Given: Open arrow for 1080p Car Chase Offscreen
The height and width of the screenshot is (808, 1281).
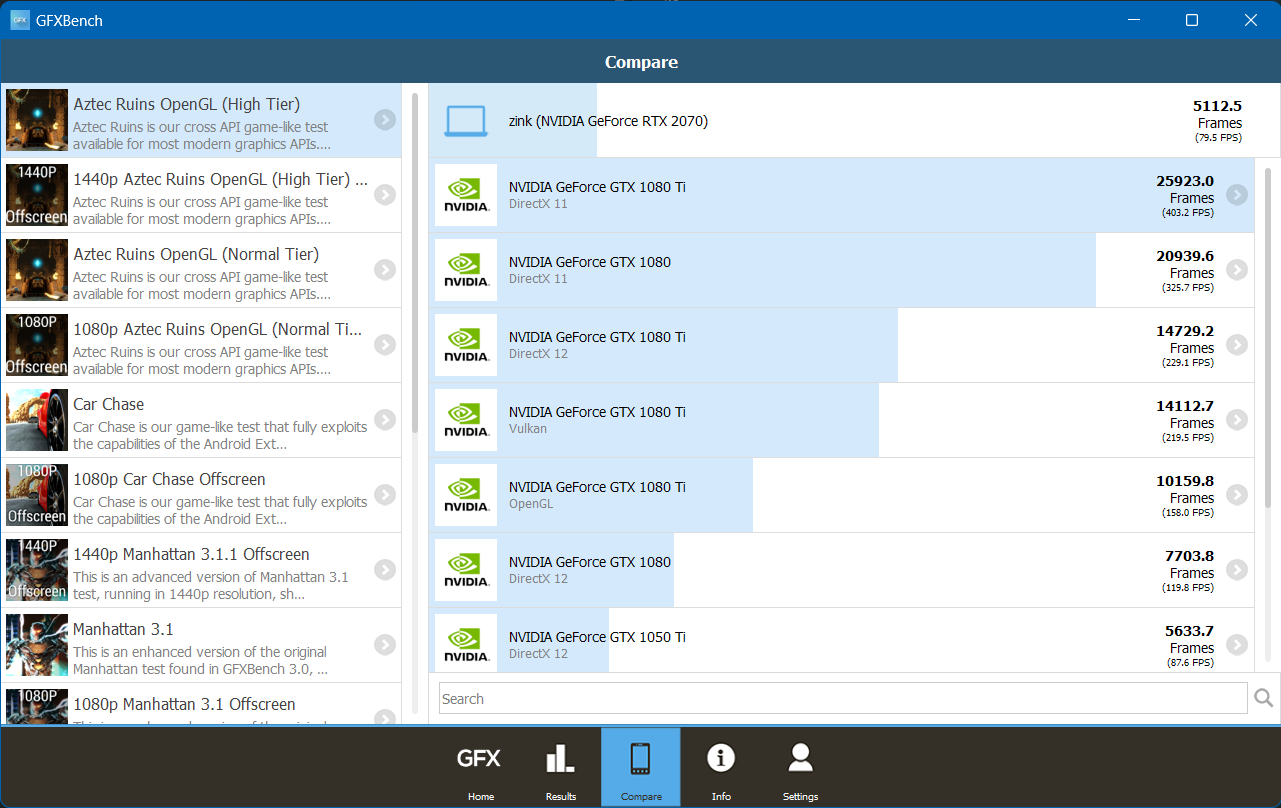Looking at the screenshot, I should click(385, 495).
